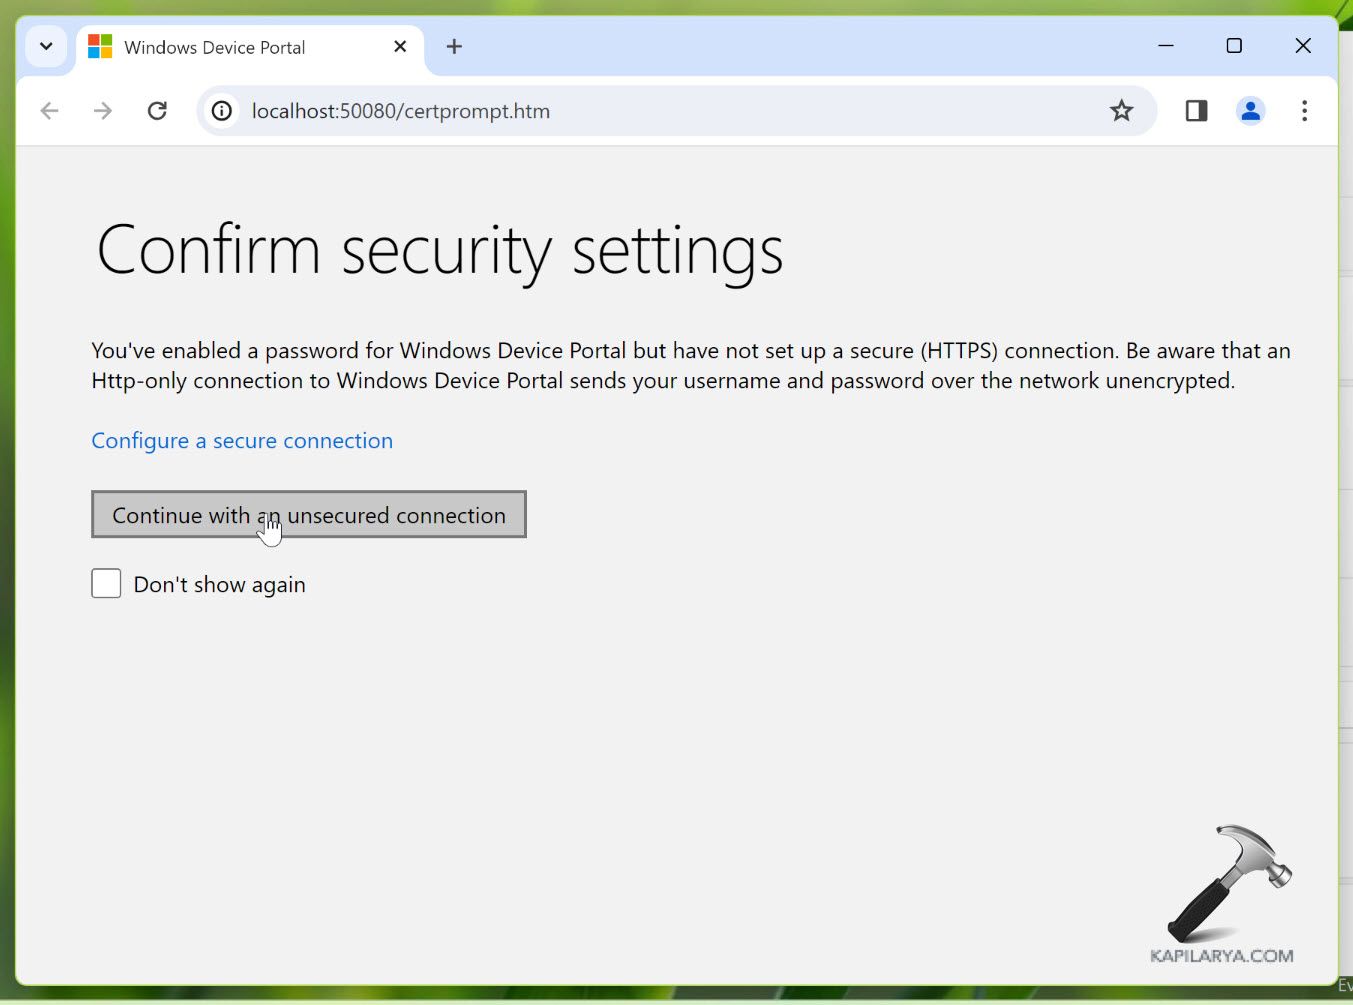
Task: Open the Chrome profile avatar
Action: 1250,111
